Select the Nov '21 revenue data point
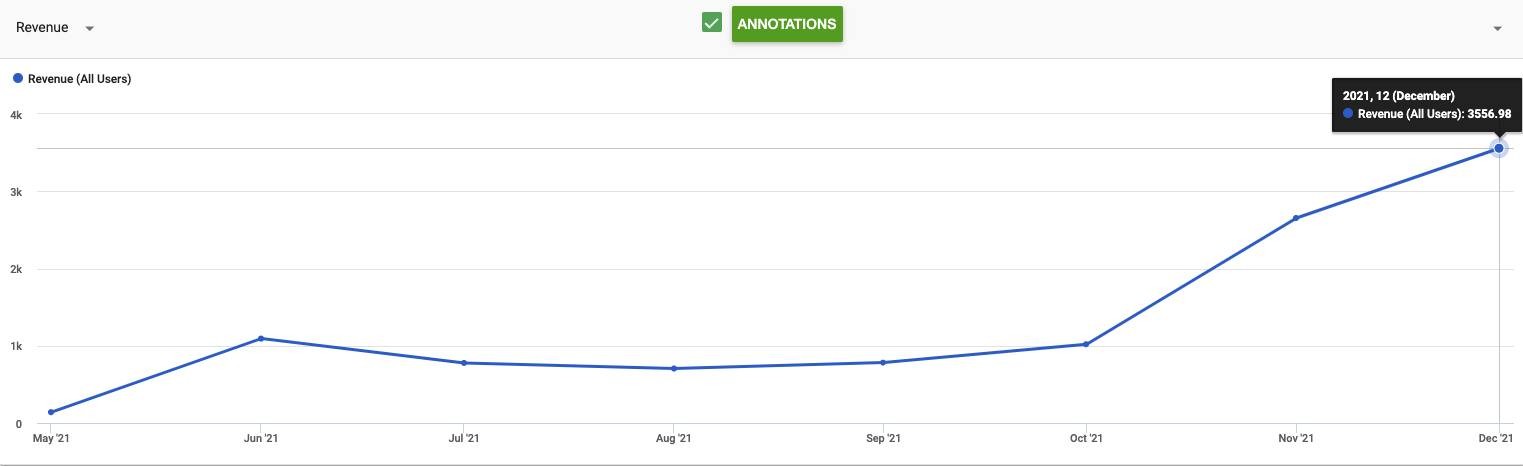The width and height of the screenshot is (1523, 466). point(1296,218)
